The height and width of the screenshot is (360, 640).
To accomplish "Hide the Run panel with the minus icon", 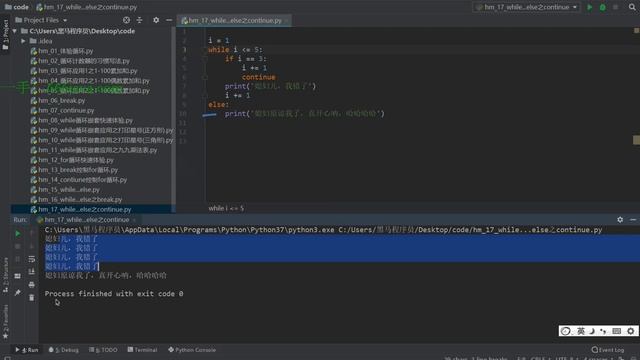I will pos(633,220).
